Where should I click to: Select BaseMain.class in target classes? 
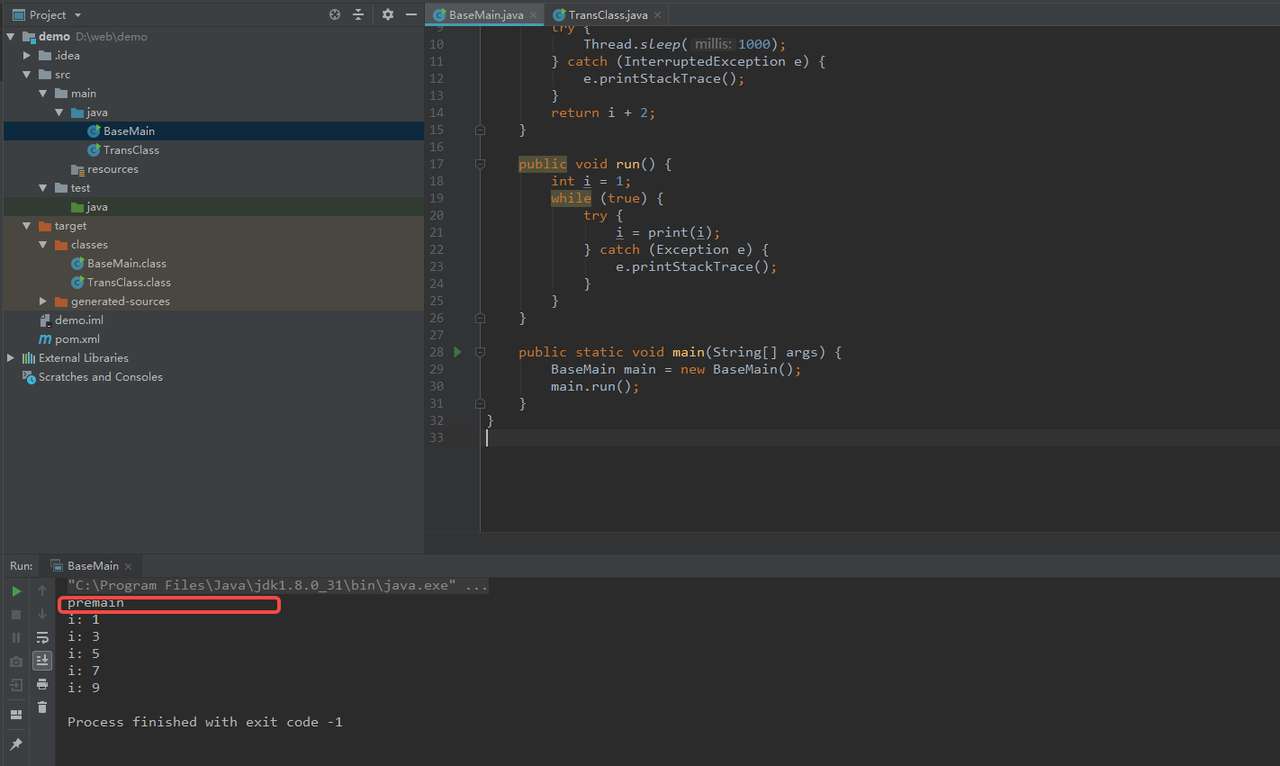tap(127, 264)
